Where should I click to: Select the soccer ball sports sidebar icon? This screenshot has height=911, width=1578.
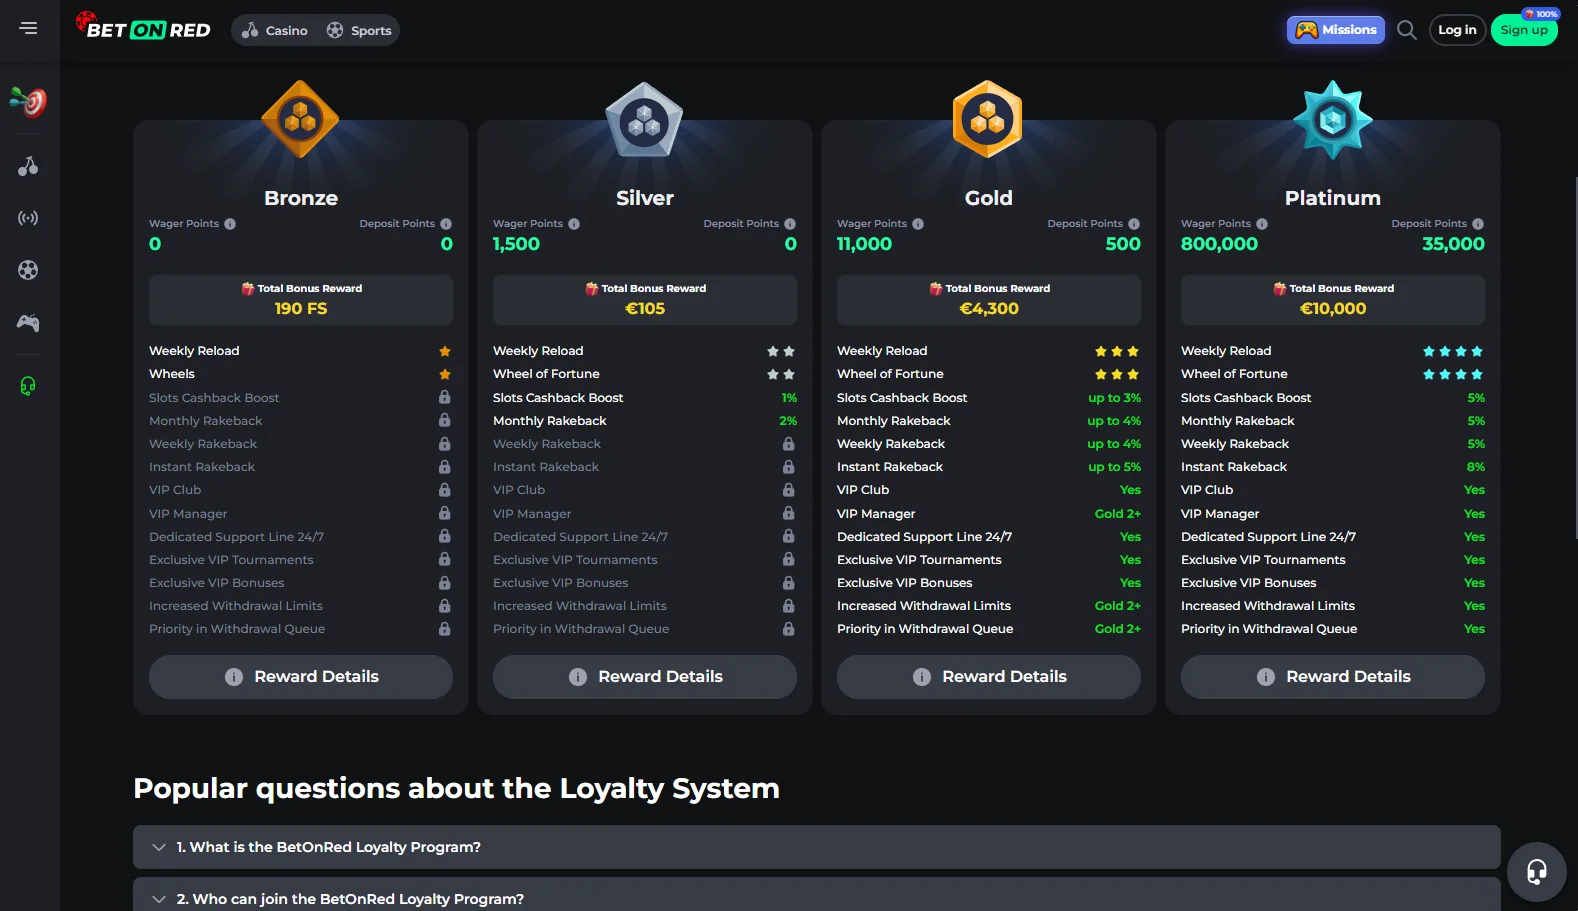[28, 270]
